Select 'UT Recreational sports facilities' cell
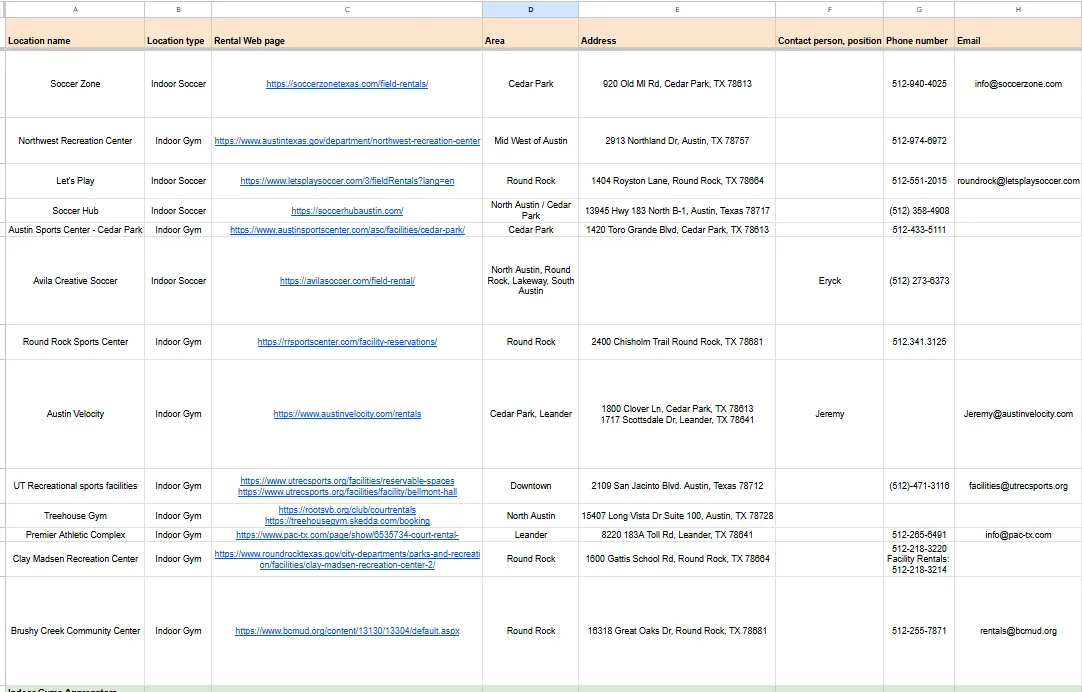Image resolution: width=1082 pixels, height=692 pixels. pyautogui.click(x=75, y=486)
